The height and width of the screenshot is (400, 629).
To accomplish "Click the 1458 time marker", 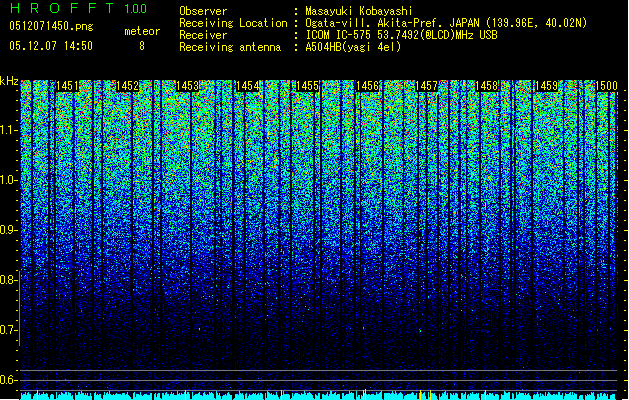I will coord(487,86).
